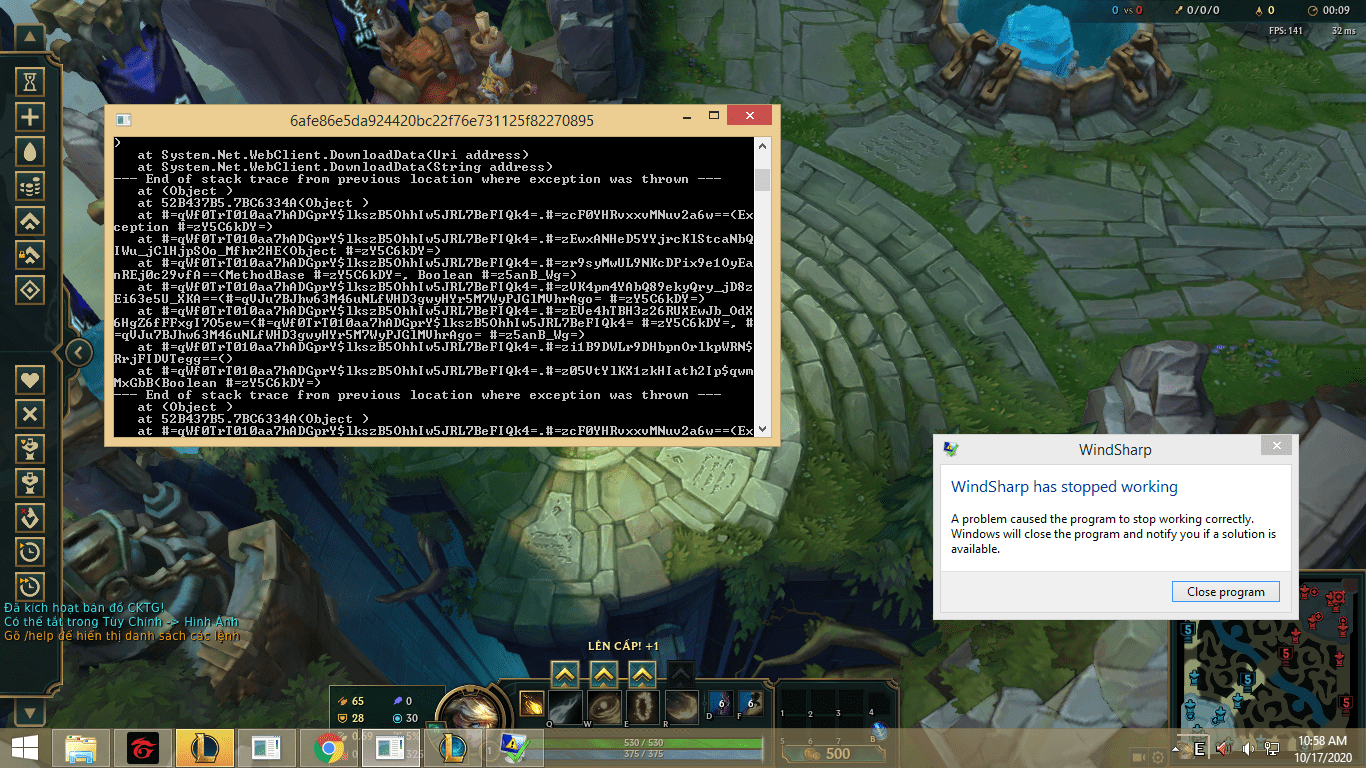
Task: Click the X icon in practice sidebar
Action: (31, 414)
